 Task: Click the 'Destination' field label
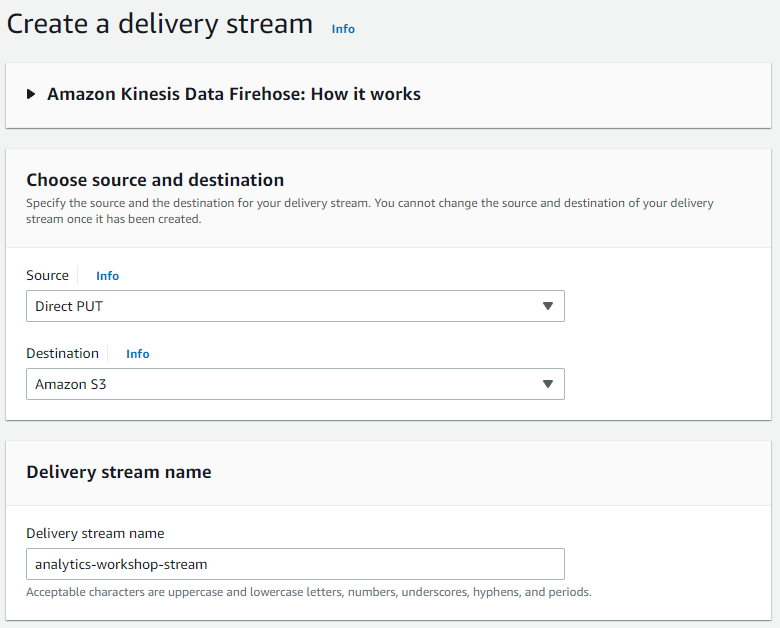(x=62, y=353)
